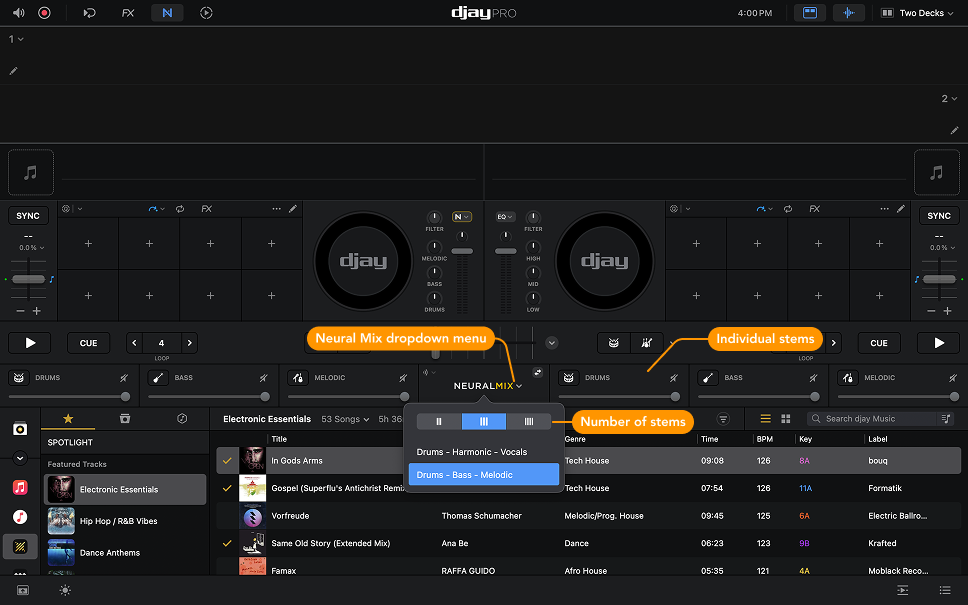Select the Automix icon in the top toolbar
Image resolution: width=968 pixels, height=605 pixels.
click(x=207, y=13)
